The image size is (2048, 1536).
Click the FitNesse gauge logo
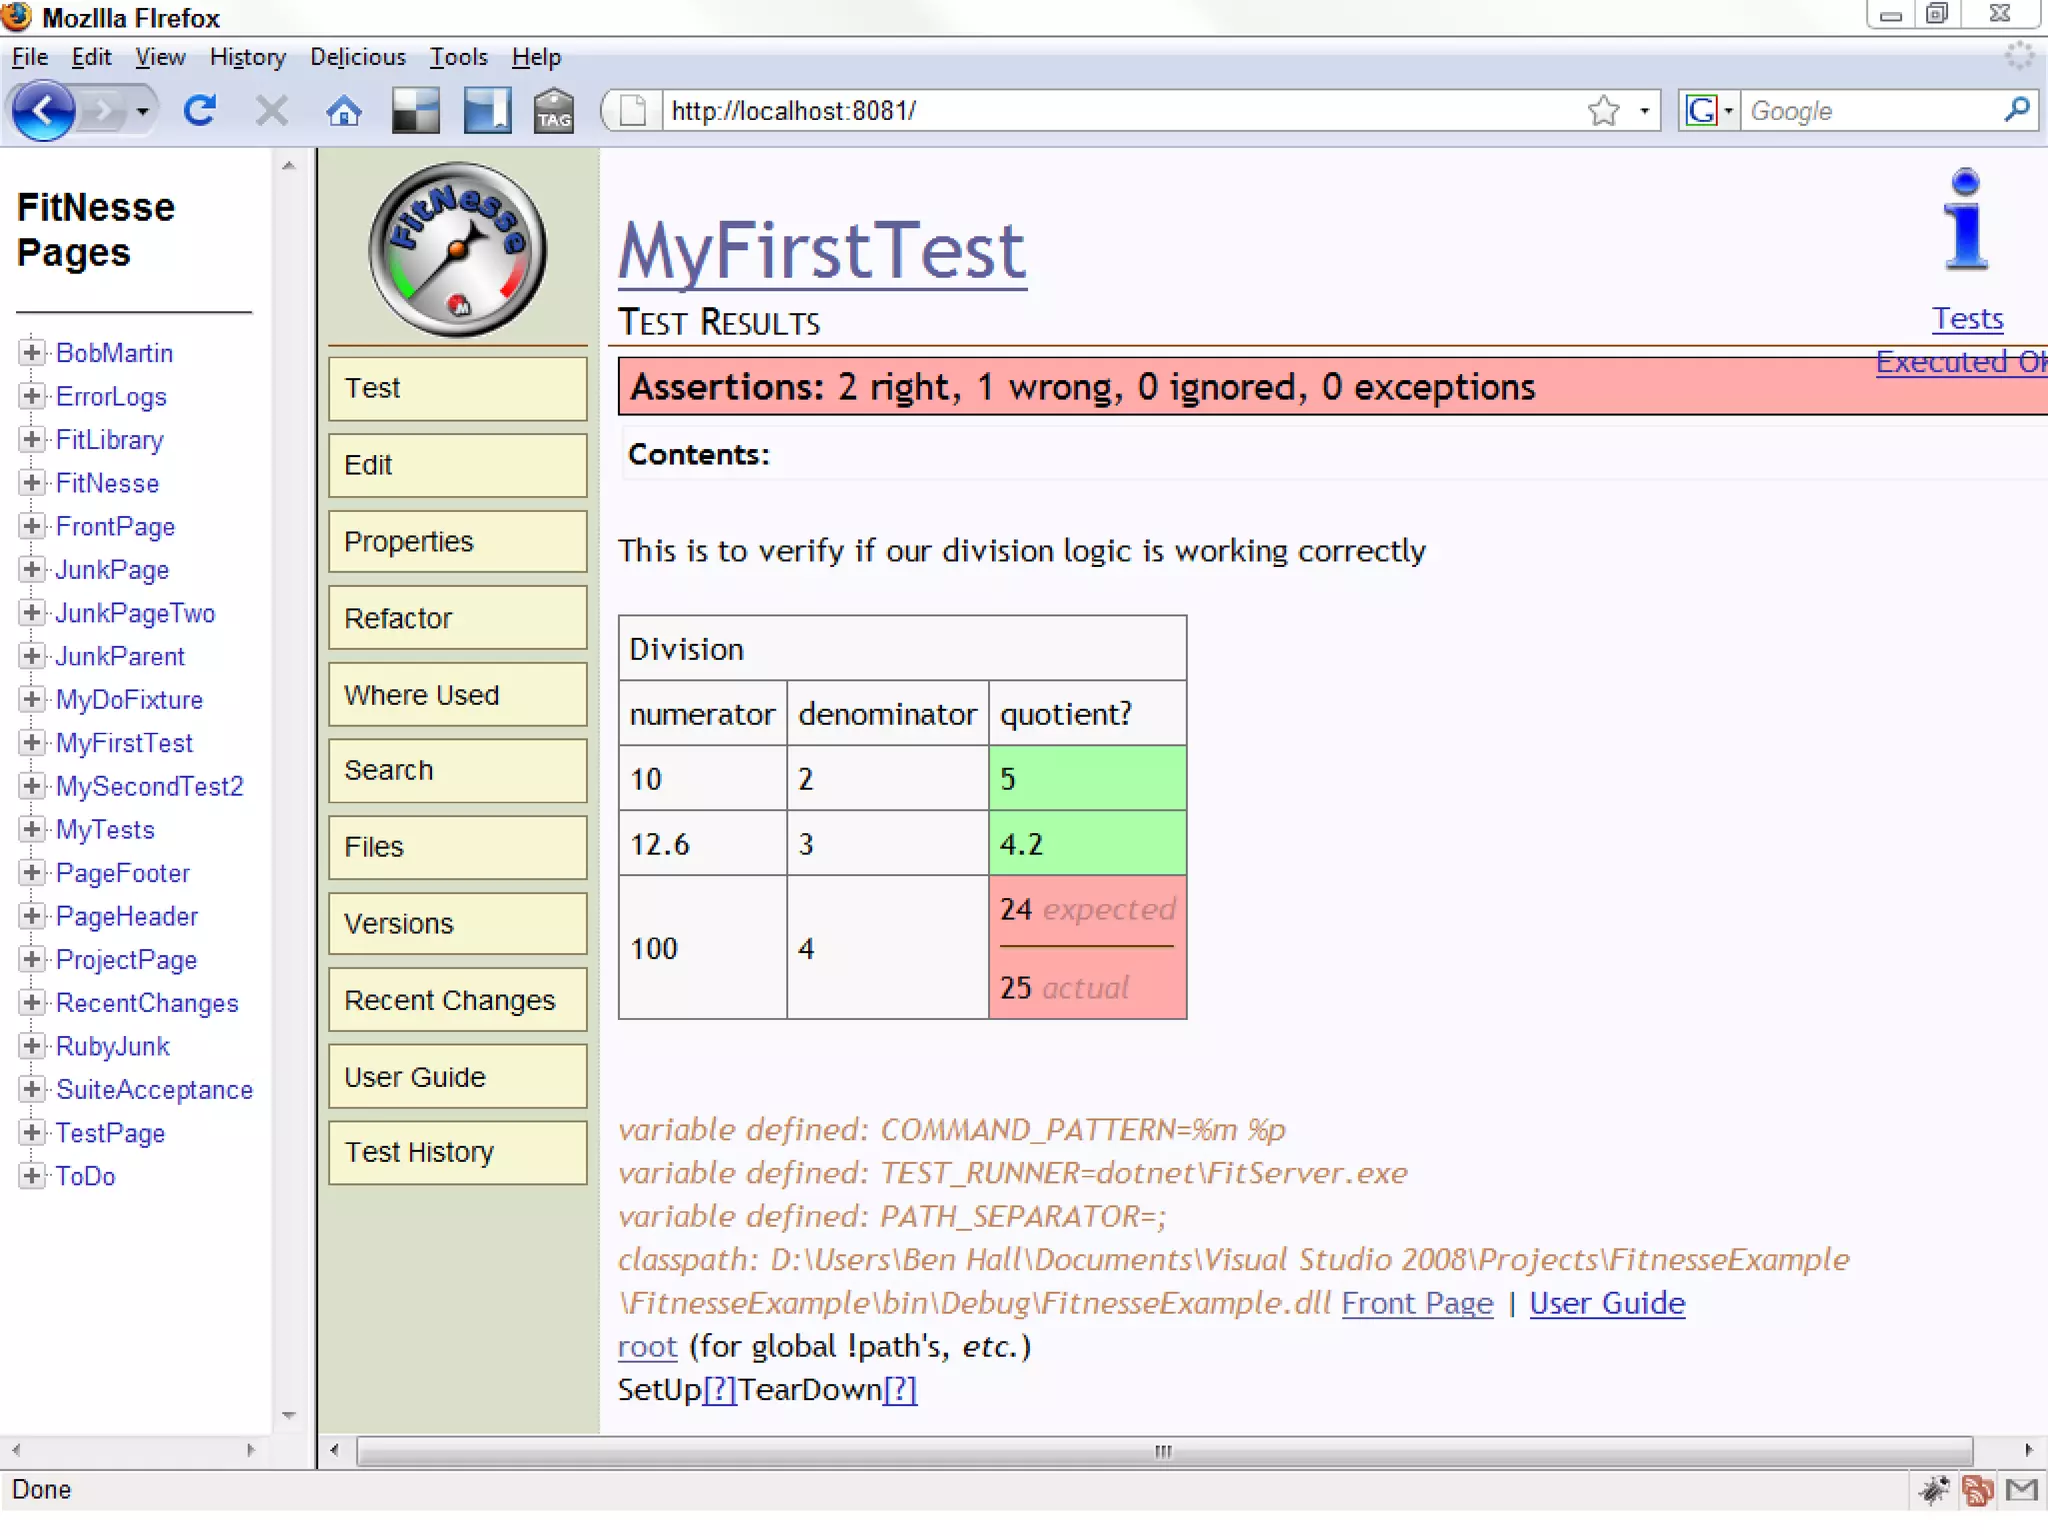(x=457, y=250)
